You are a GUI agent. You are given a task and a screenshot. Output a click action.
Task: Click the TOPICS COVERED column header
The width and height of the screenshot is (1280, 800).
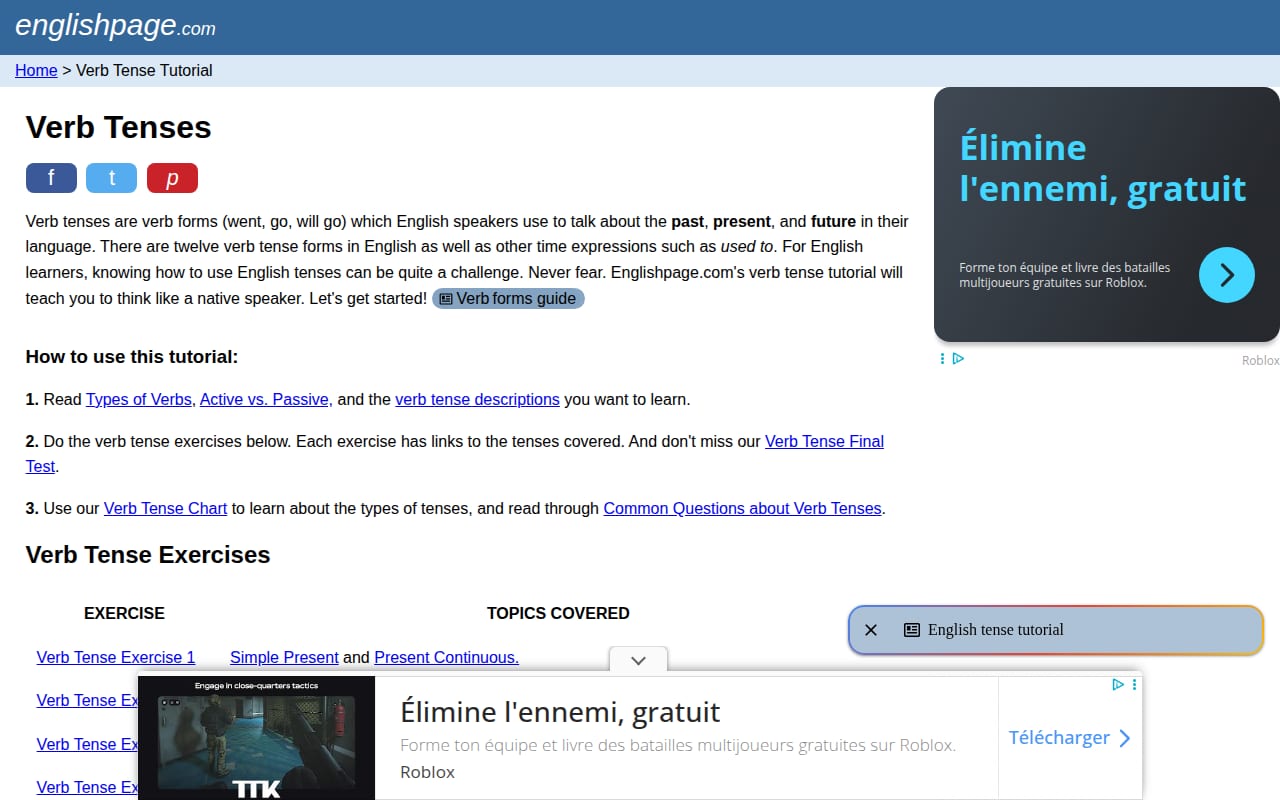coord(558,613)
